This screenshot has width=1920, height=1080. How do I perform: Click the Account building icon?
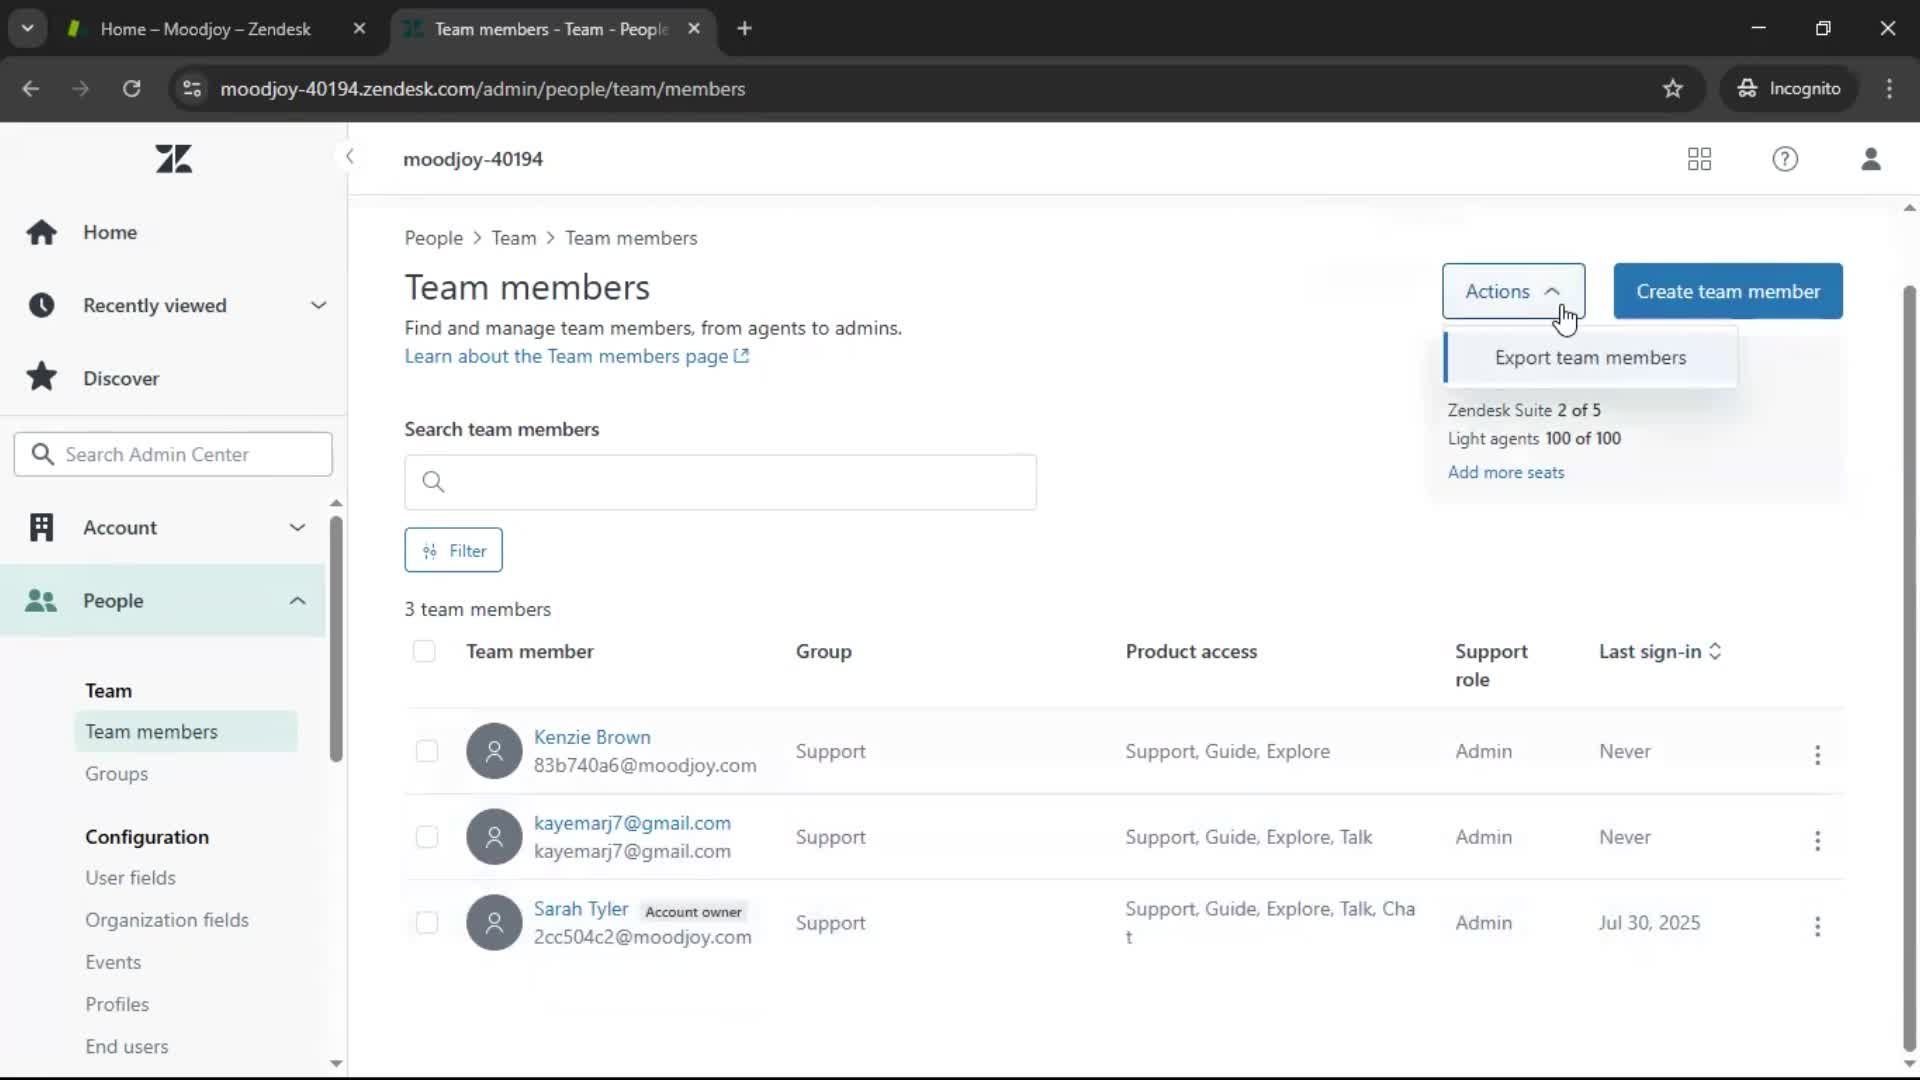(41, 527)
